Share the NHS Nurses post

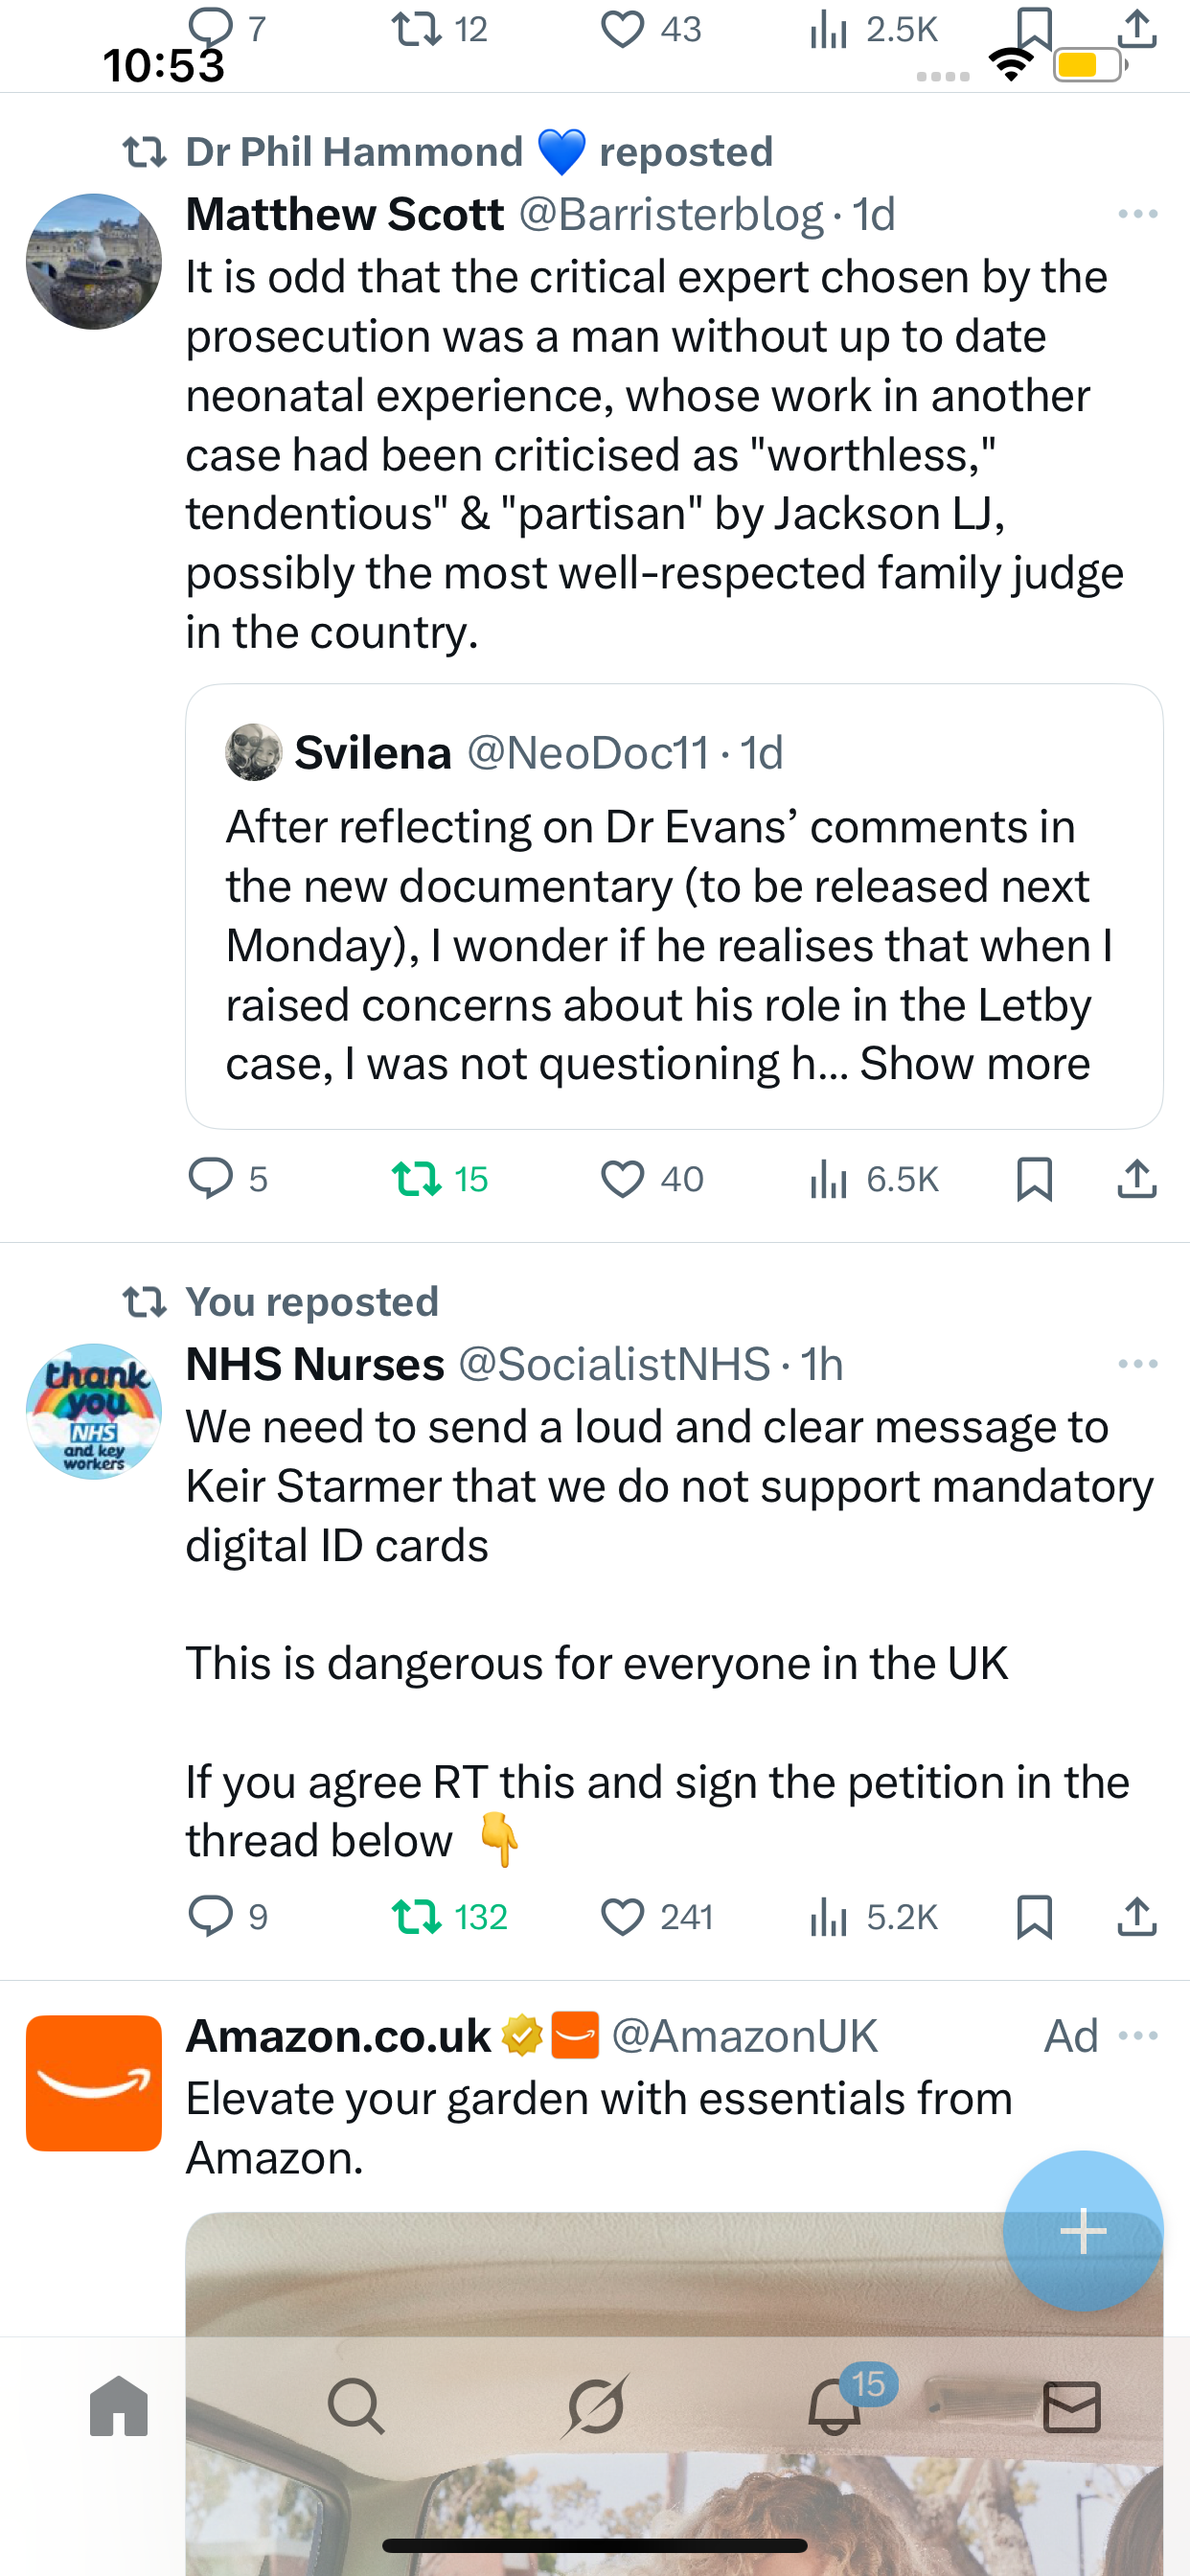coord(1137,1916)
